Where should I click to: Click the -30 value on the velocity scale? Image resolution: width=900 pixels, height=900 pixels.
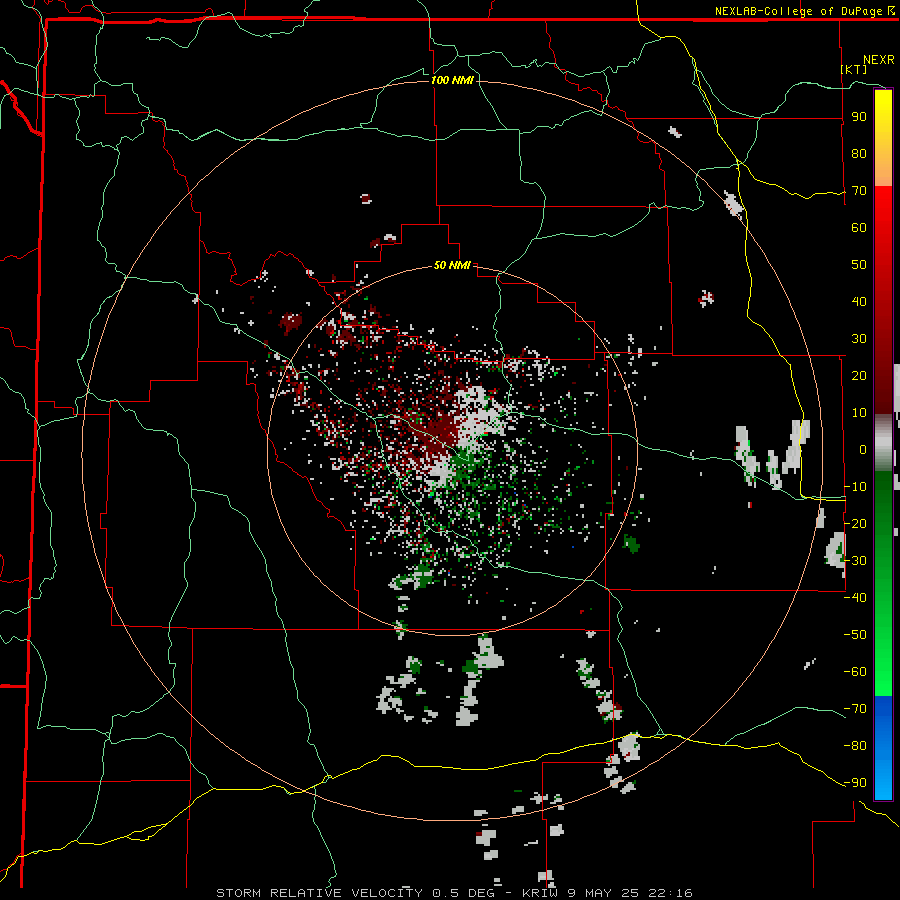[x=855, y=561]
